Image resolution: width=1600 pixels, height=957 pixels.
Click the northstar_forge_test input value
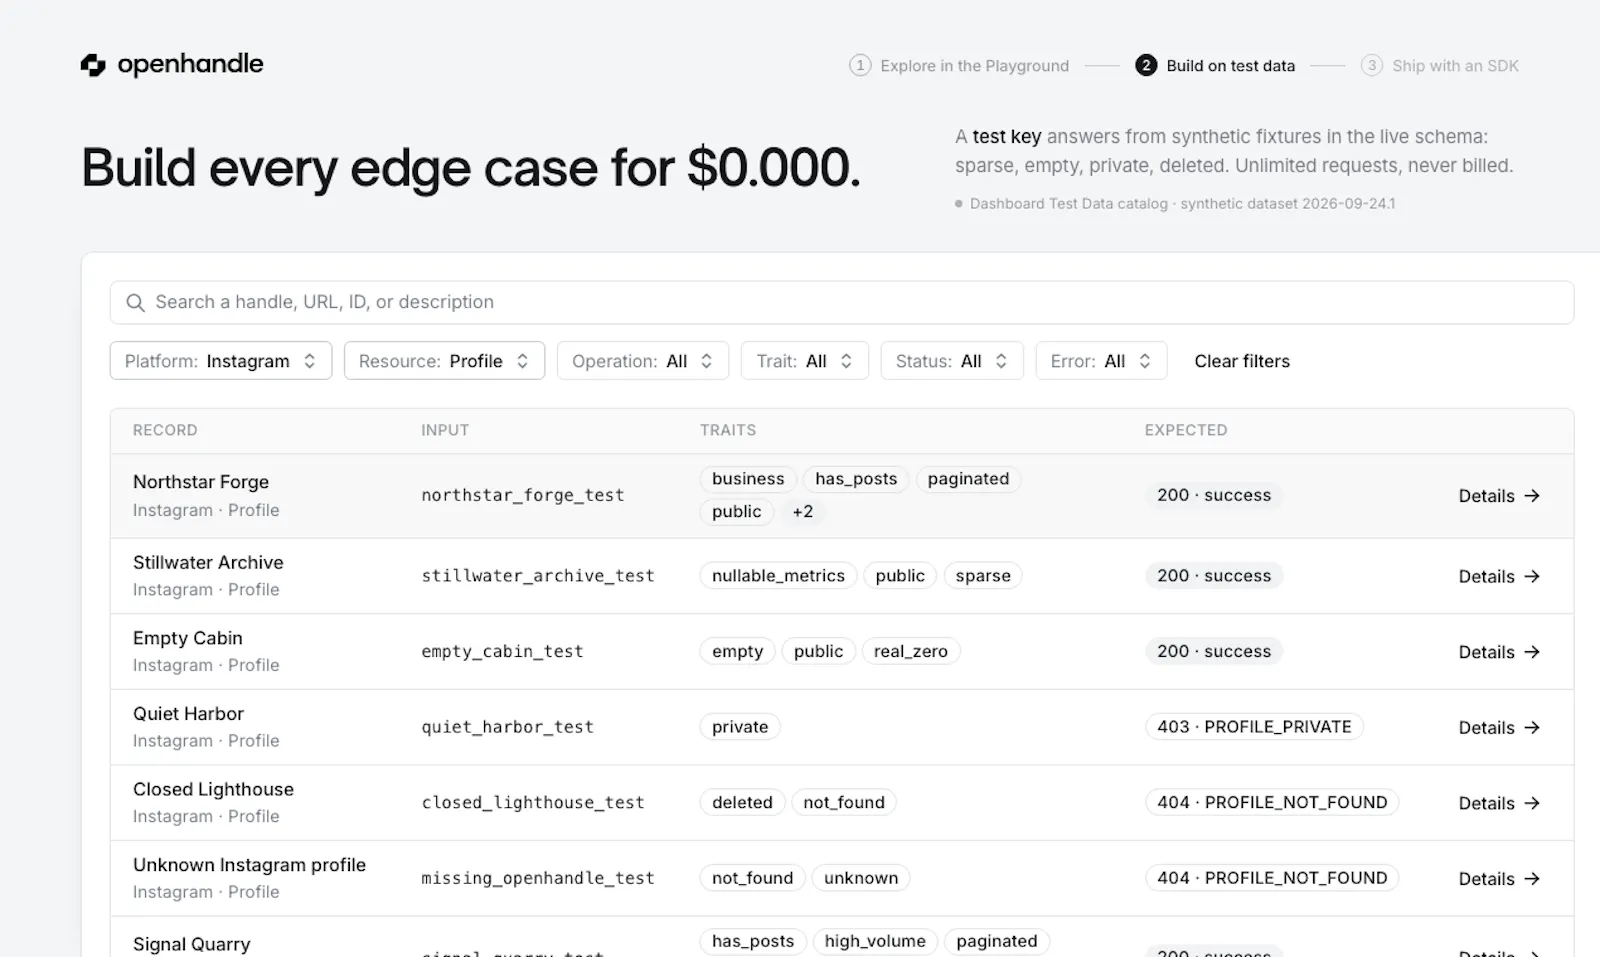point(523,495)
